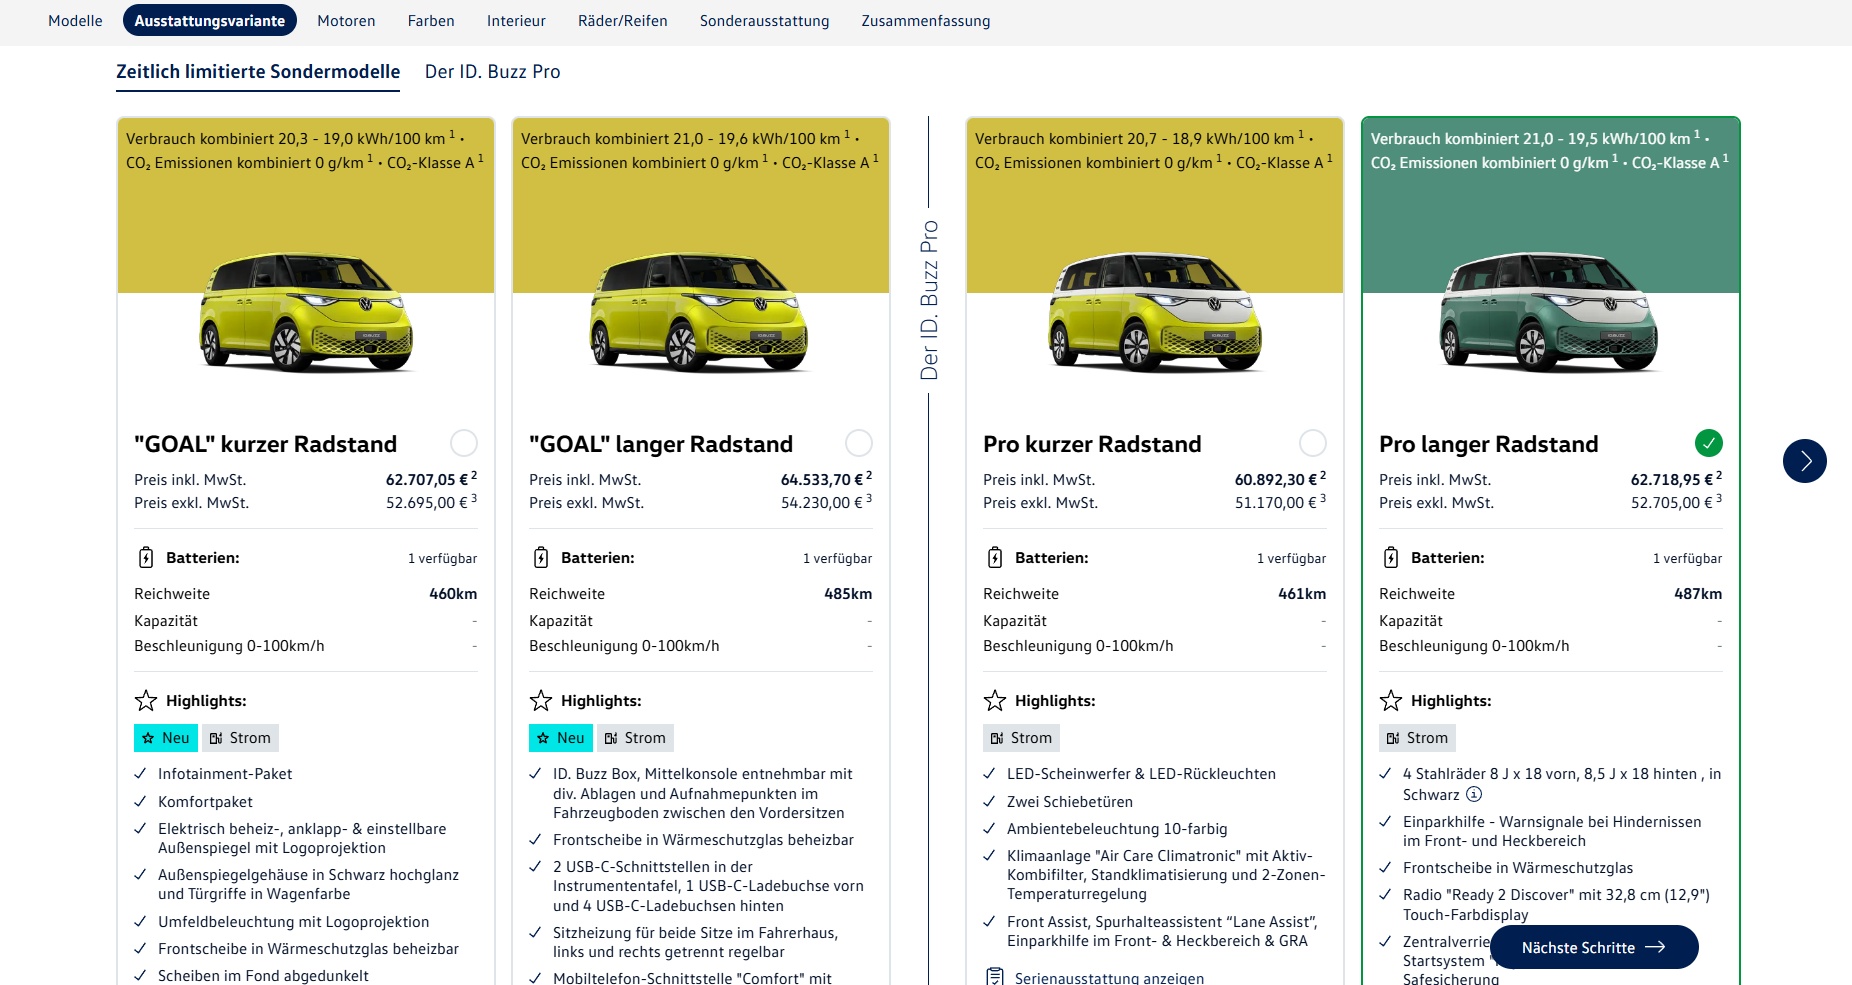Click the next-cards arrow button
1852x985 pixels.
(x=1805, y=461)
